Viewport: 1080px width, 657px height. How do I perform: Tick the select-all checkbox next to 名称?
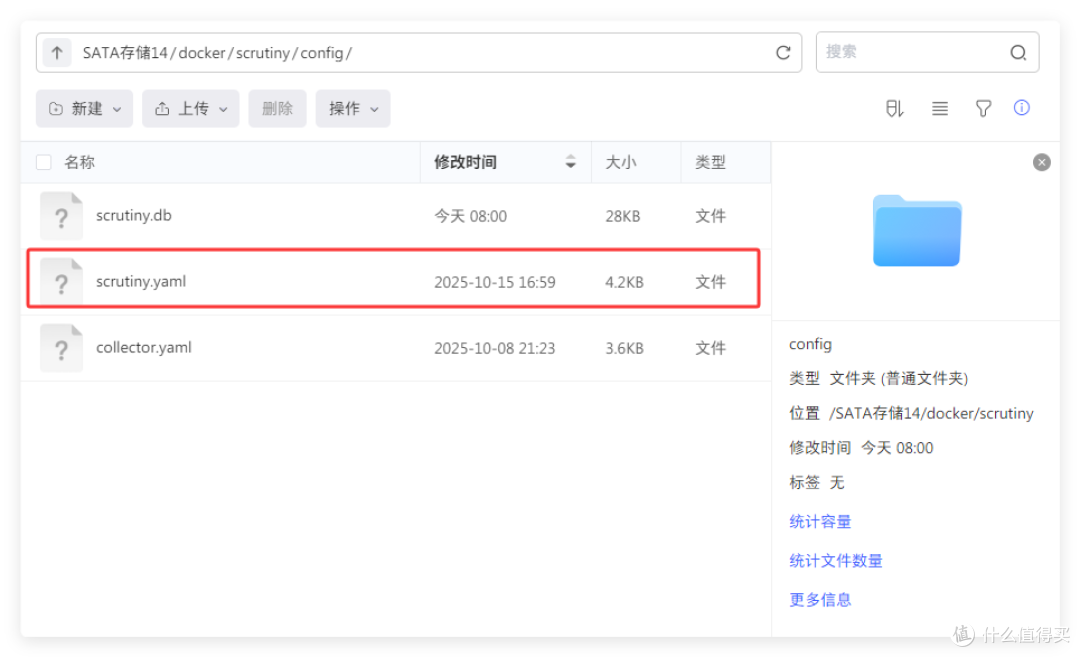(43, 162)
